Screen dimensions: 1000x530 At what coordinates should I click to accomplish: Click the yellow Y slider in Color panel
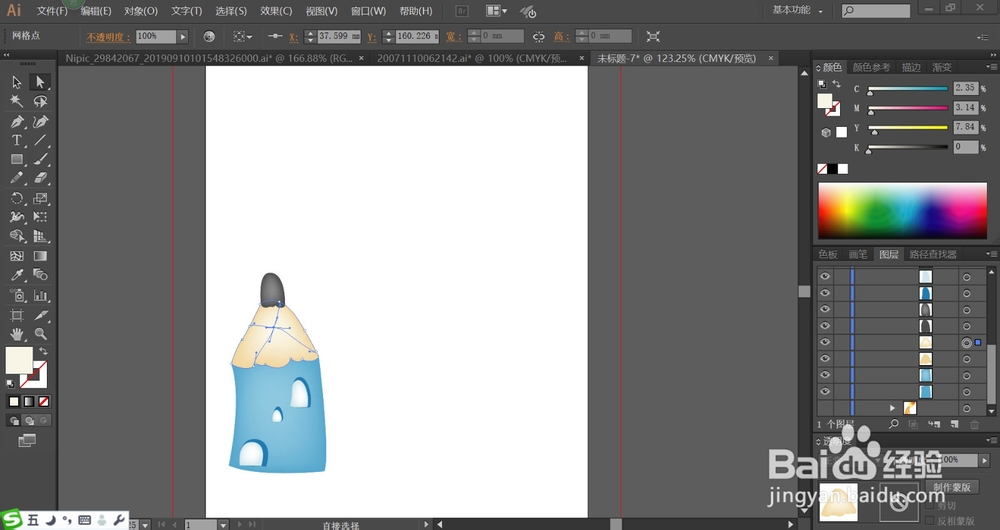908,128
